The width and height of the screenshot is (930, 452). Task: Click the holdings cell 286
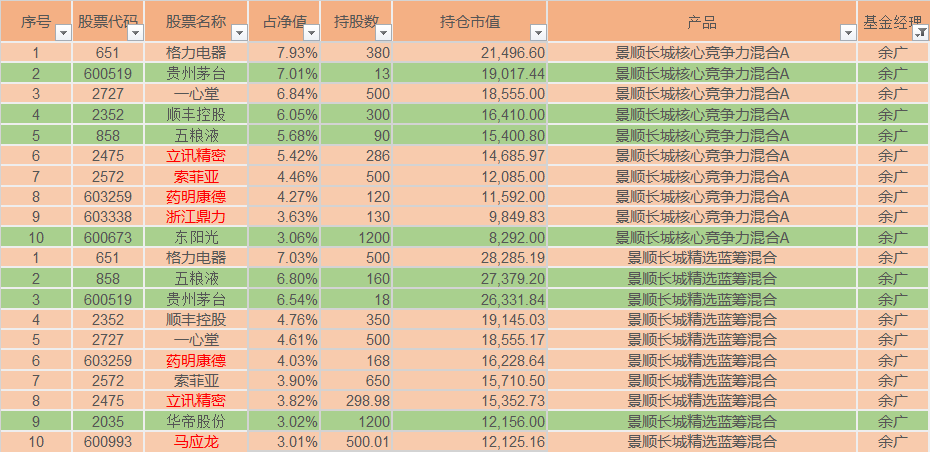pyautogui.click(x=356, y=155)
